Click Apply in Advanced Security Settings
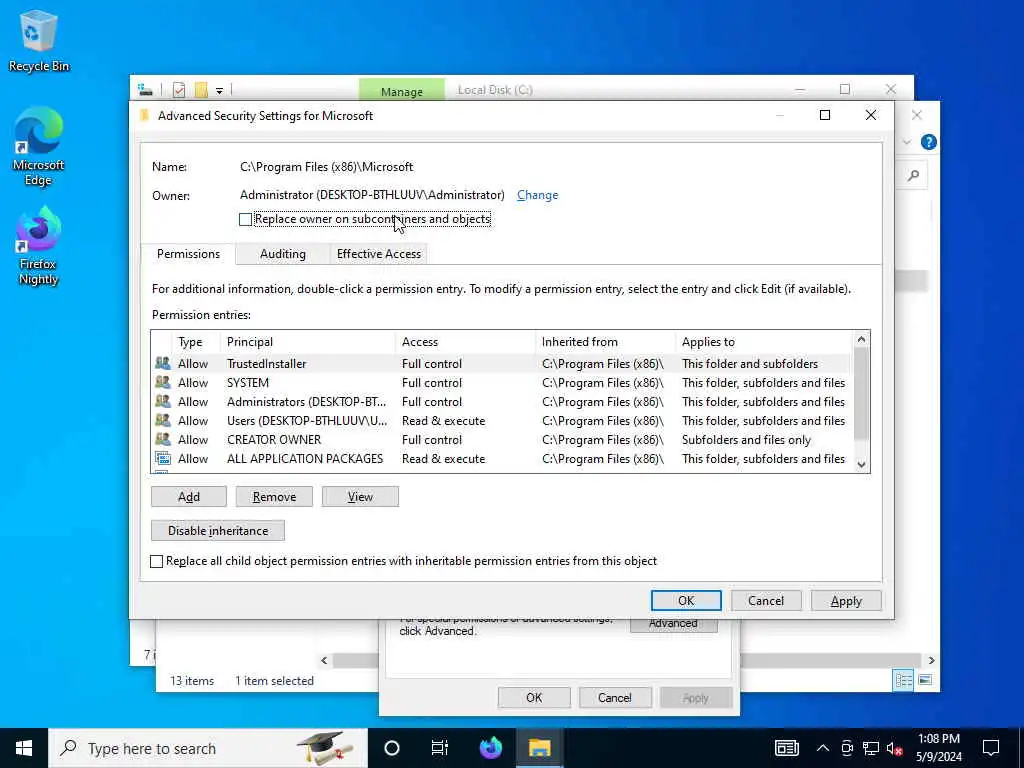The width and height of the screenshot is (1024, 768). 846,600
